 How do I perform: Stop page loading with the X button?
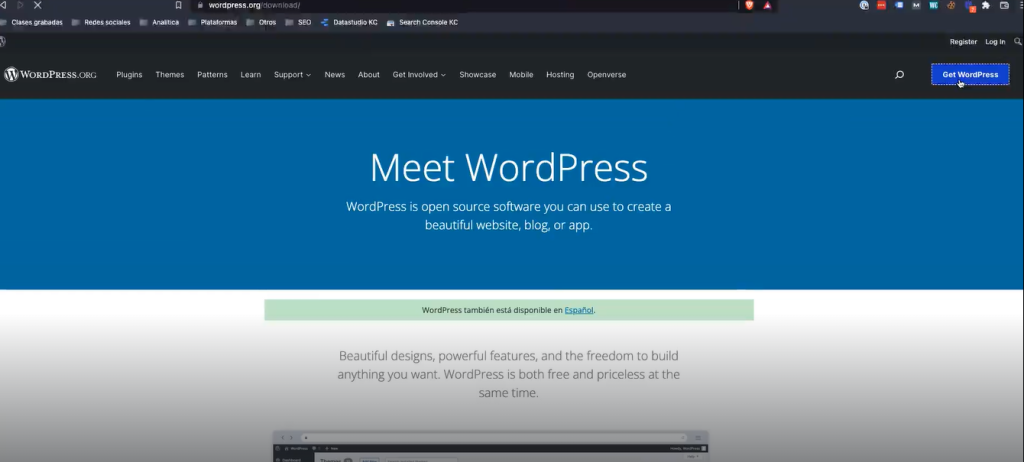pyautogui.click(x=37, y=5)
